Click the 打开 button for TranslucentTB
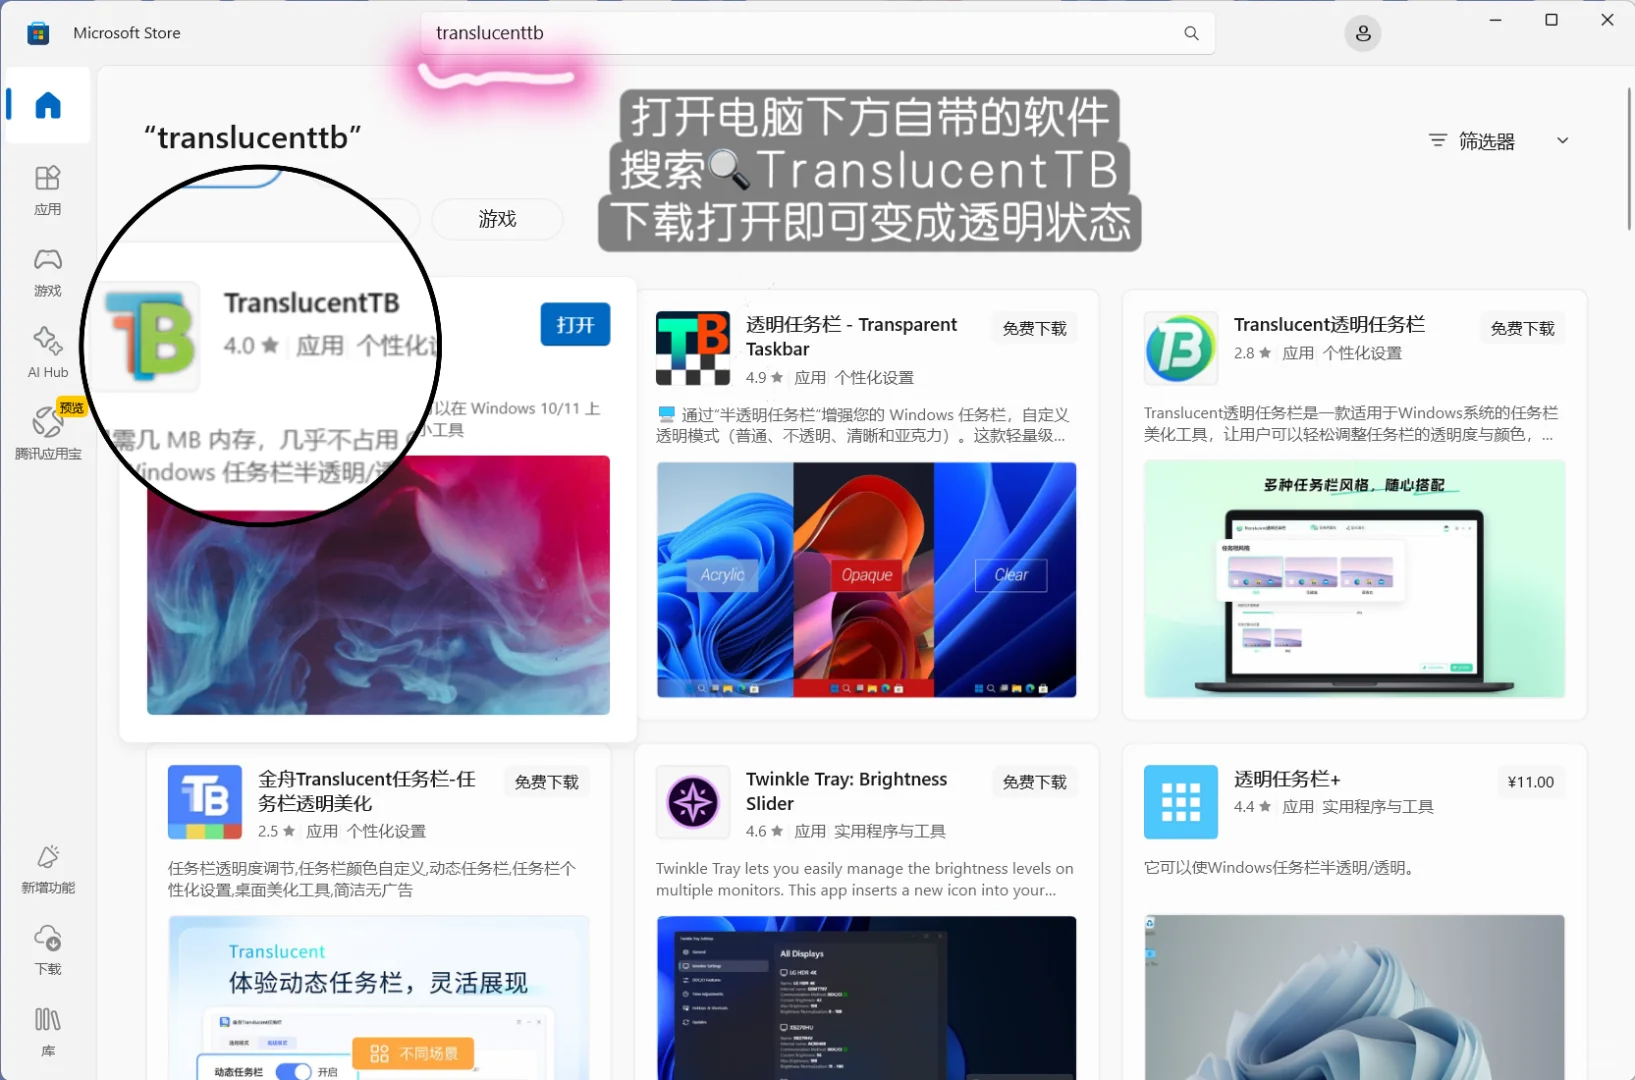This screenshot has height=1080, width=1635. [x=575, y=324]
